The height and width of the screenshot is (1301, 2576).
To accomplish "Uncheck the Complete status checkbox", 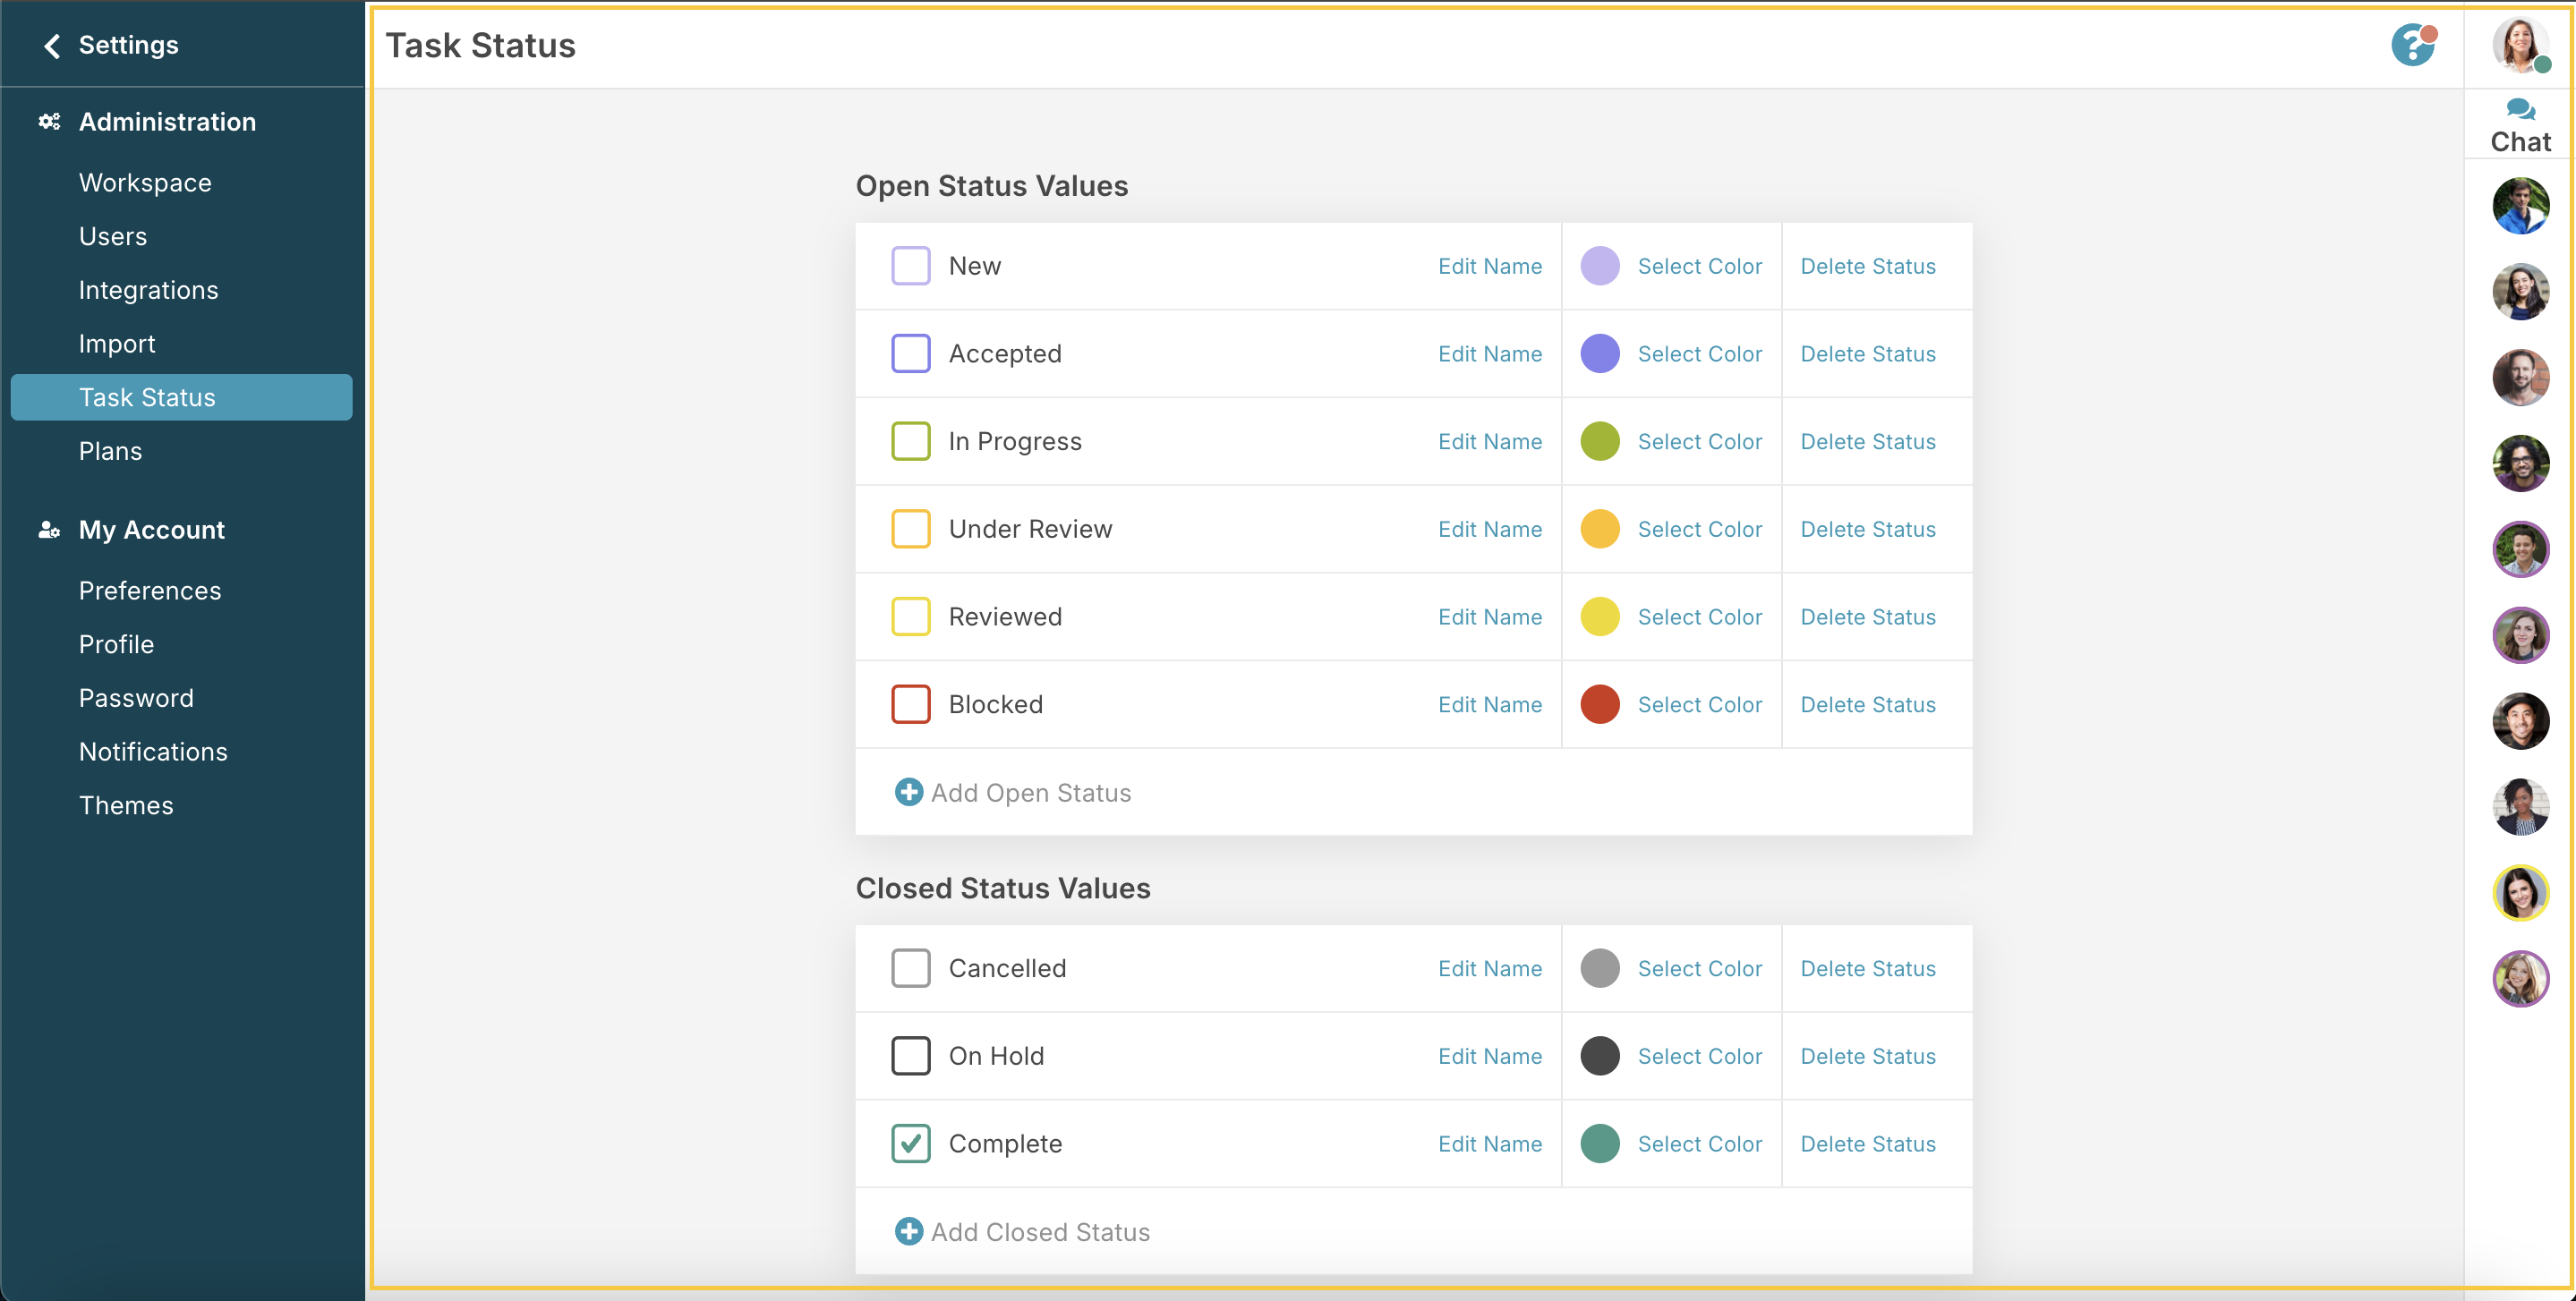I will pyautogui.click(x=909, y=1143).
